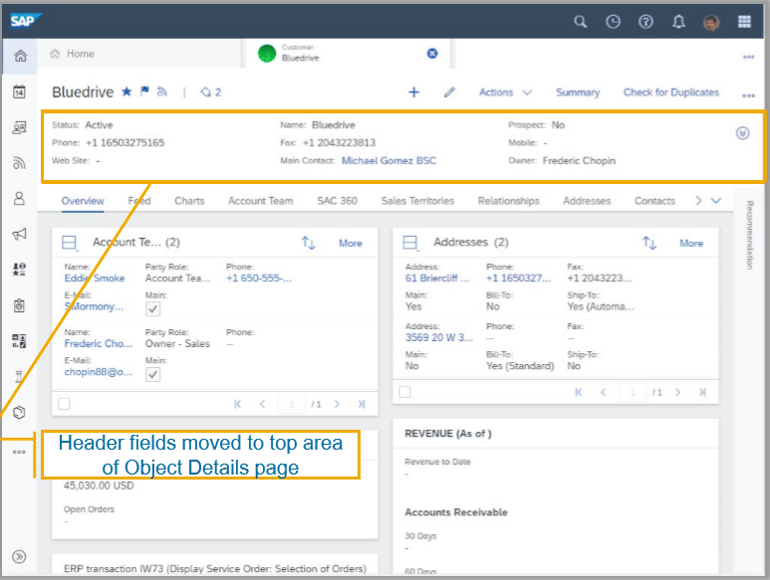Image resolution: width=770 pixels, height=580 pixels.
Task: Open the Eddie Smoke link
Action: click(94, 278)
